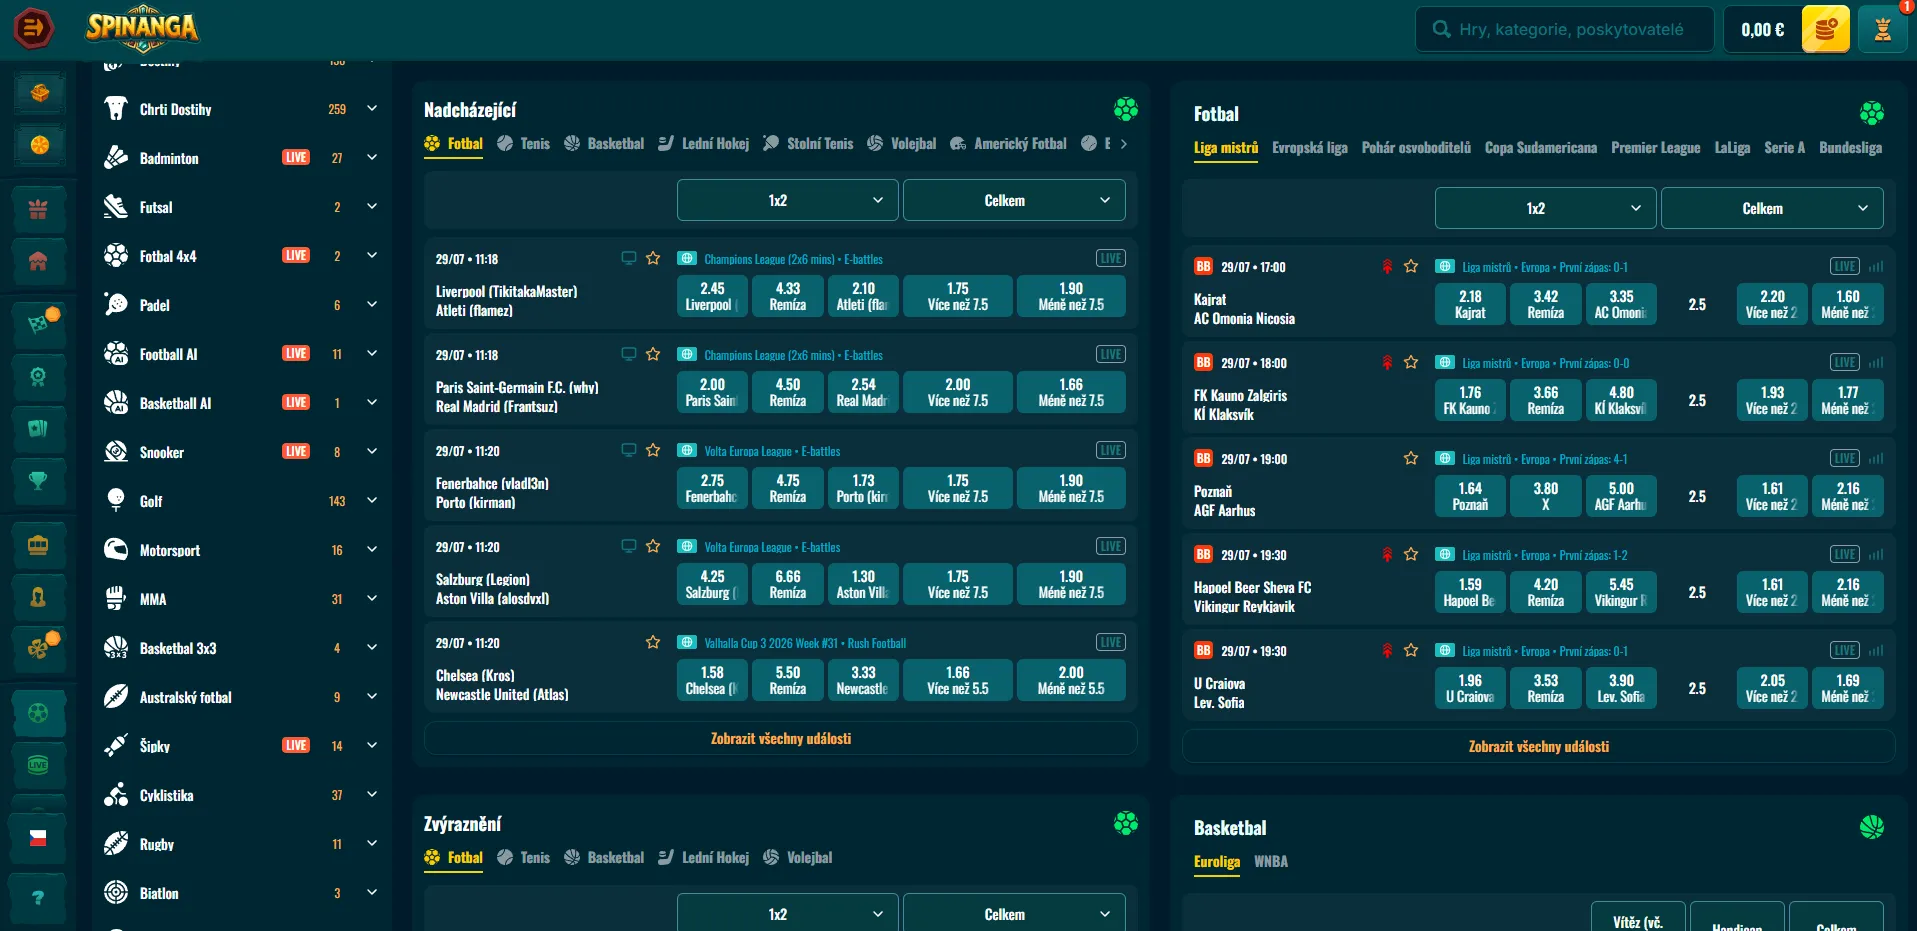Favorite the U Craiova vs Lev. Sofia star
This screenshot has height=931, width=1917.
point(1411,650)
